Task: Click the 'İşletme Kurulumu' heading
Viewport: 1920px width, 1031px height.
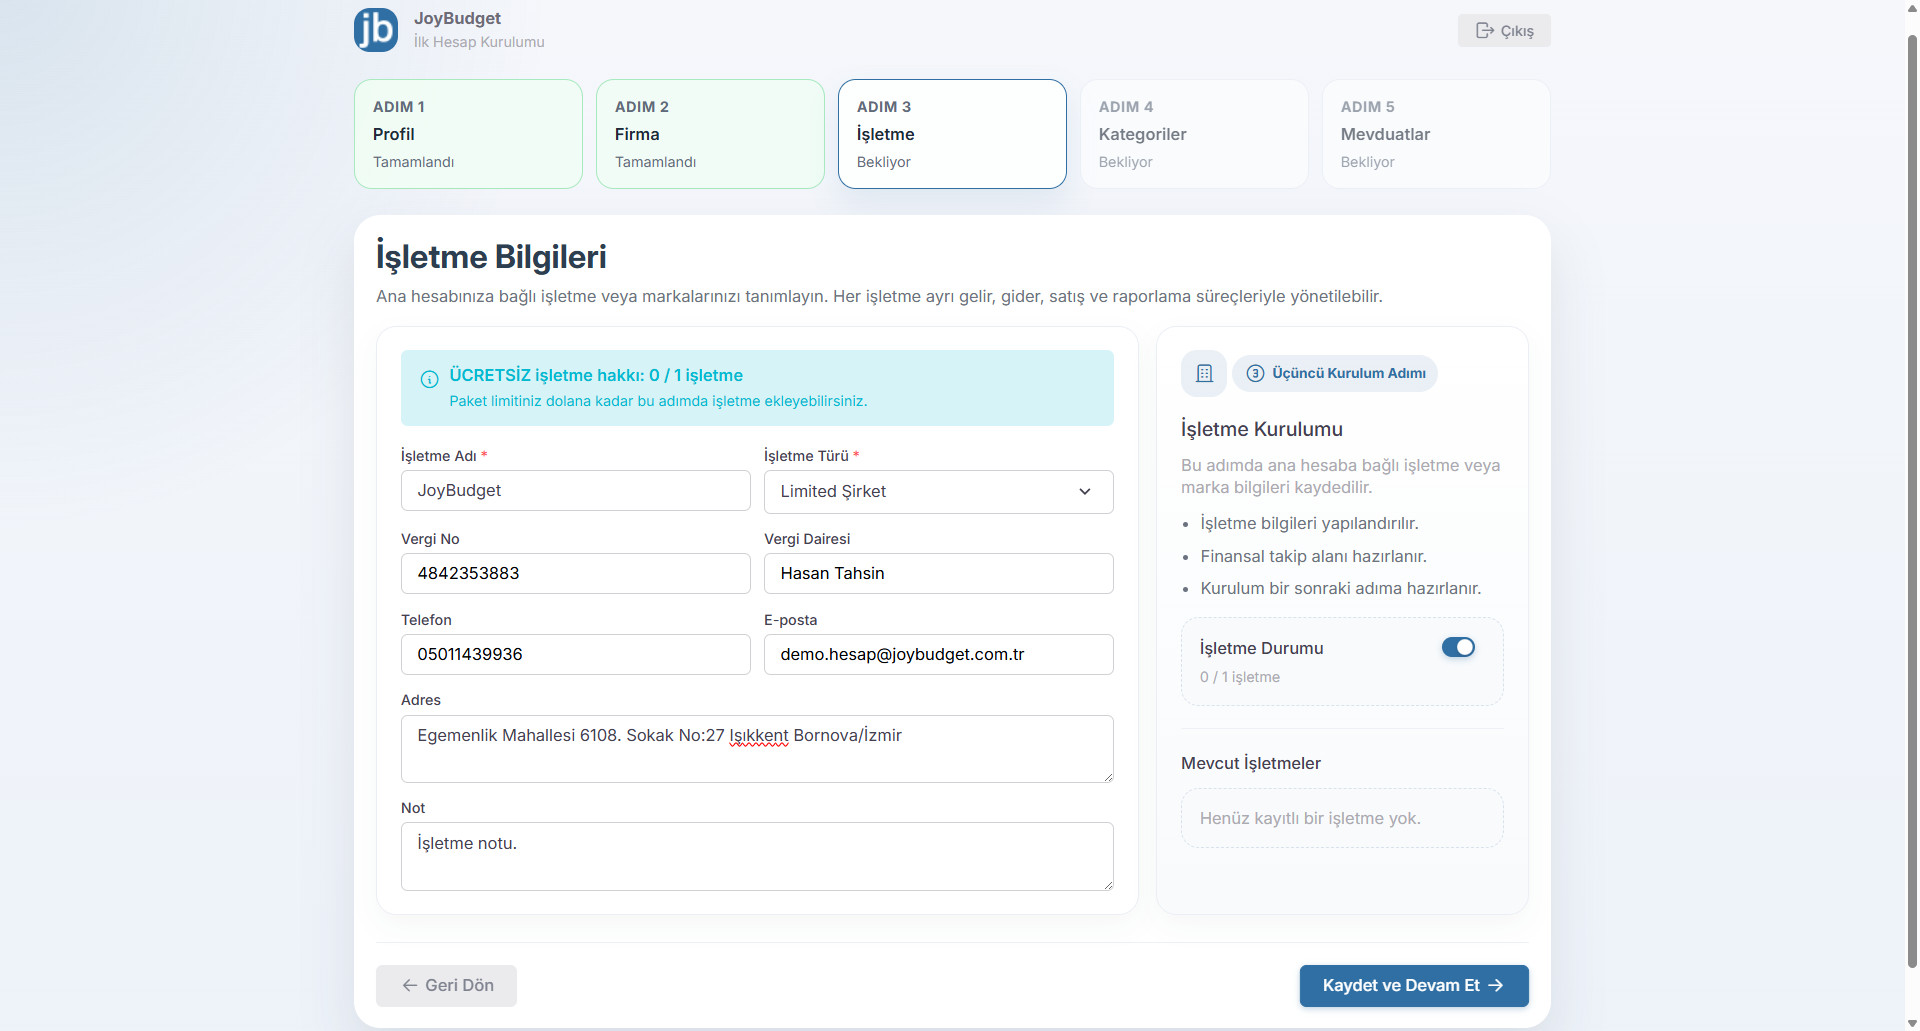Action: [1261, 429]
